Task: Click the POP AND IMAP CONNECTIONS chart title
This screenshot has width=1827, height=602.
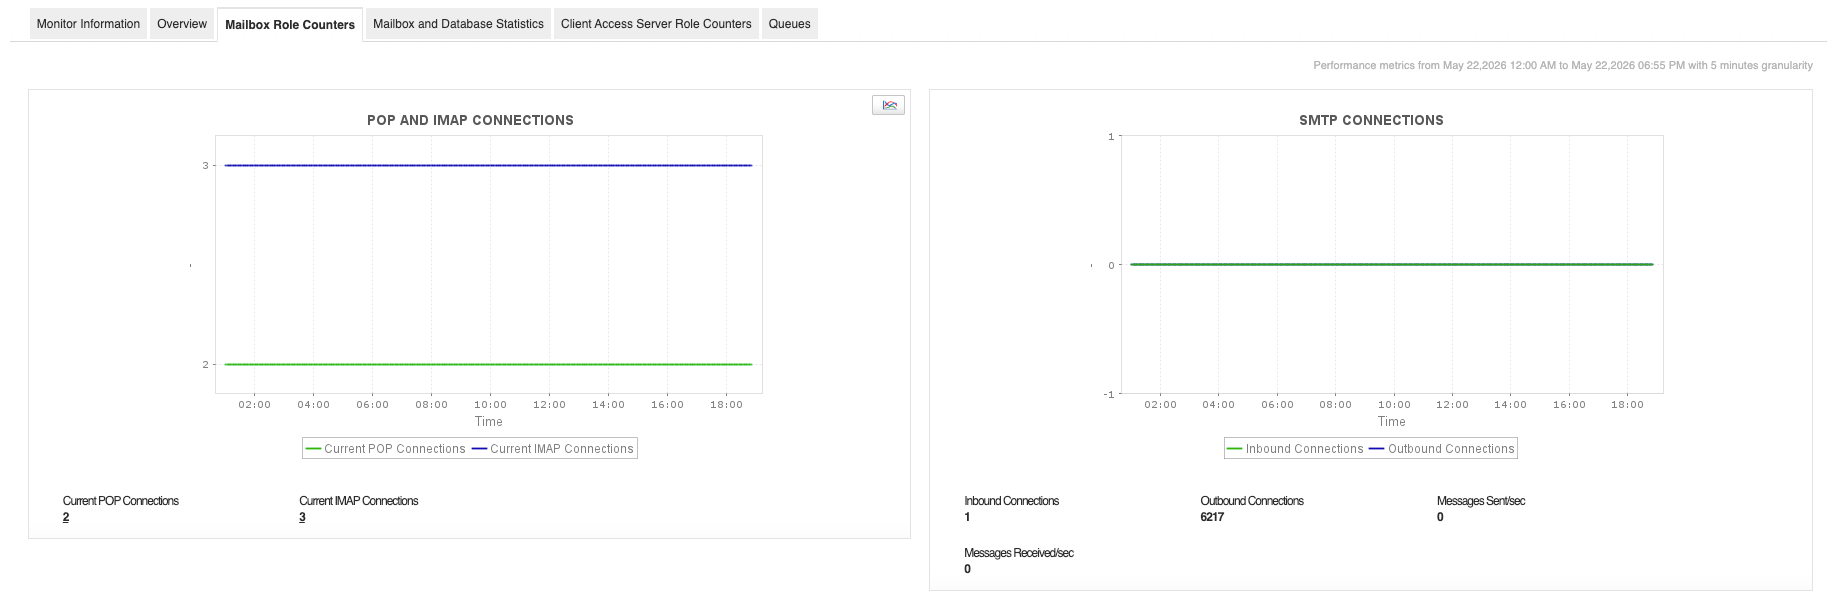Action: [x=470, y=120]
